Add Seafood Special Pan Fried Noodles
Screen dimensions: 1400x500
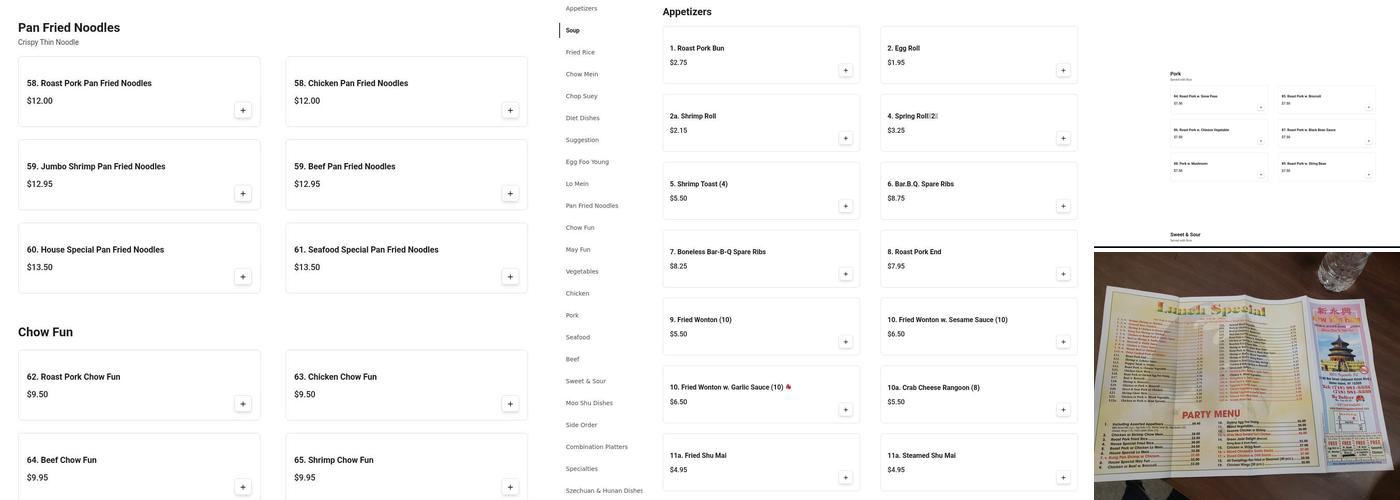coord(510,277)
